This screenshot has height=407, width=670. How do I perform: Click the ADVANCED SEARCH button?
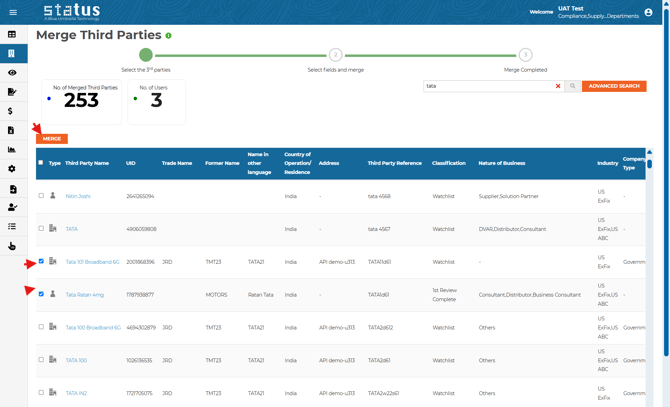click(614, 86)
